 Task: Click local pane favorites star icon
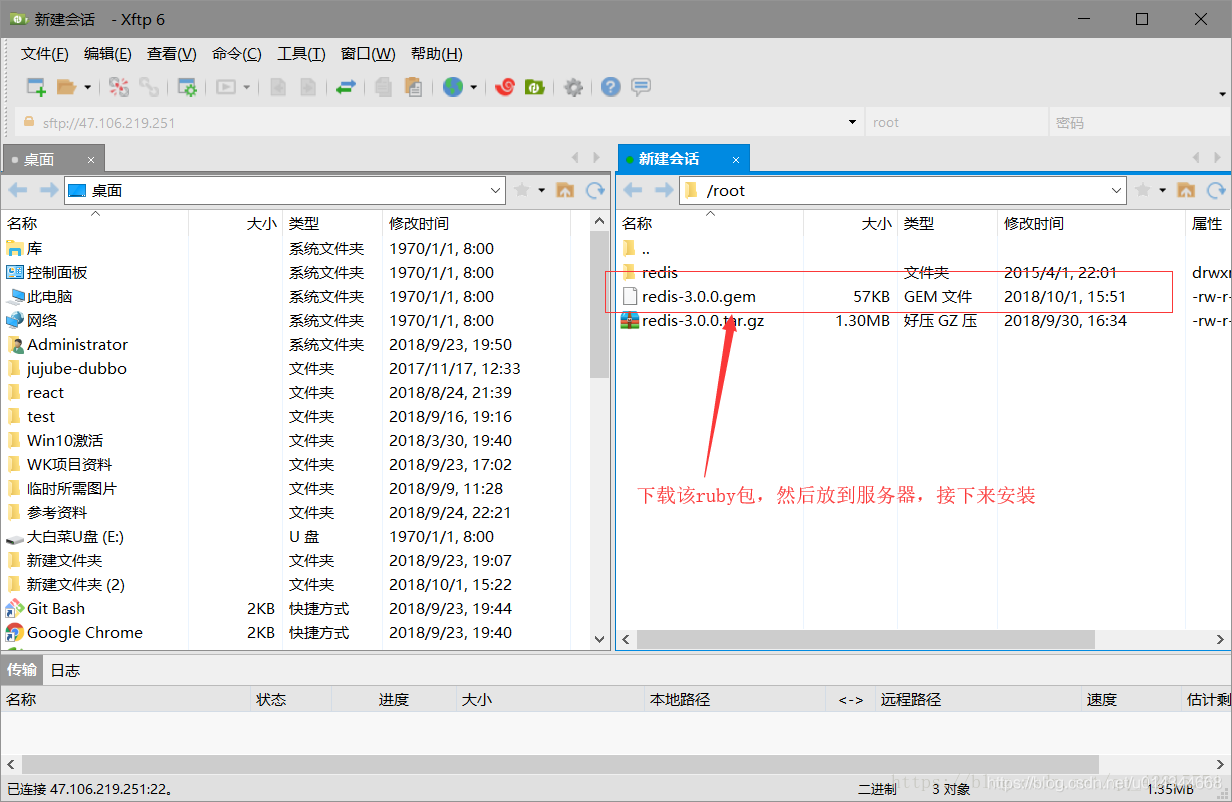[x=521, y=190]
